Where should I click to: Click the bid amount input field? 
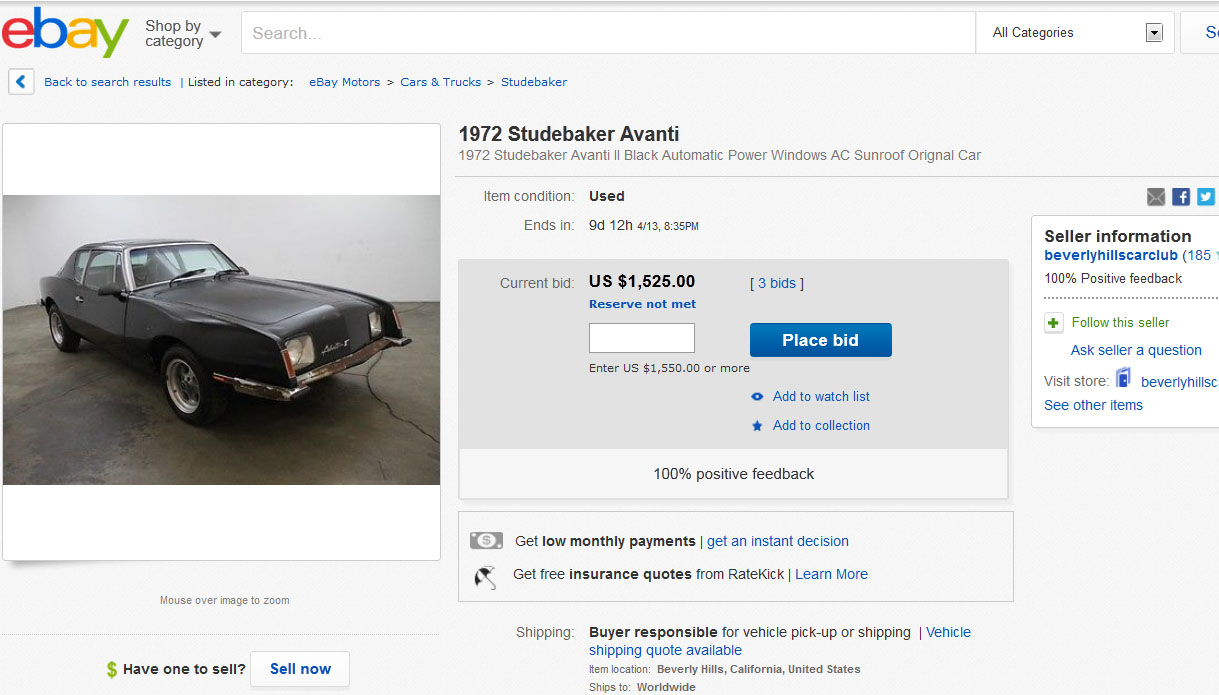[641, 338]
